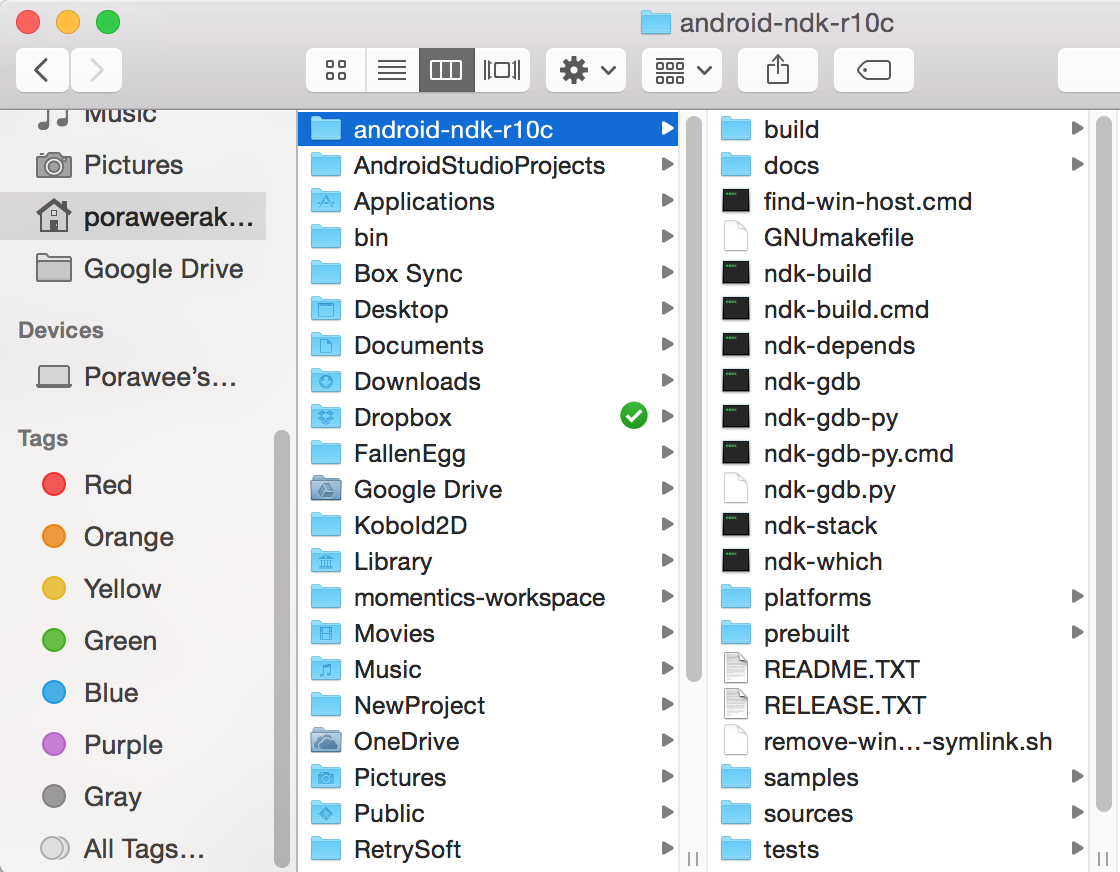Click the ndk-gdb executable icon
The width and height of the screenshot is (1120, 872).
pos(736,381)
